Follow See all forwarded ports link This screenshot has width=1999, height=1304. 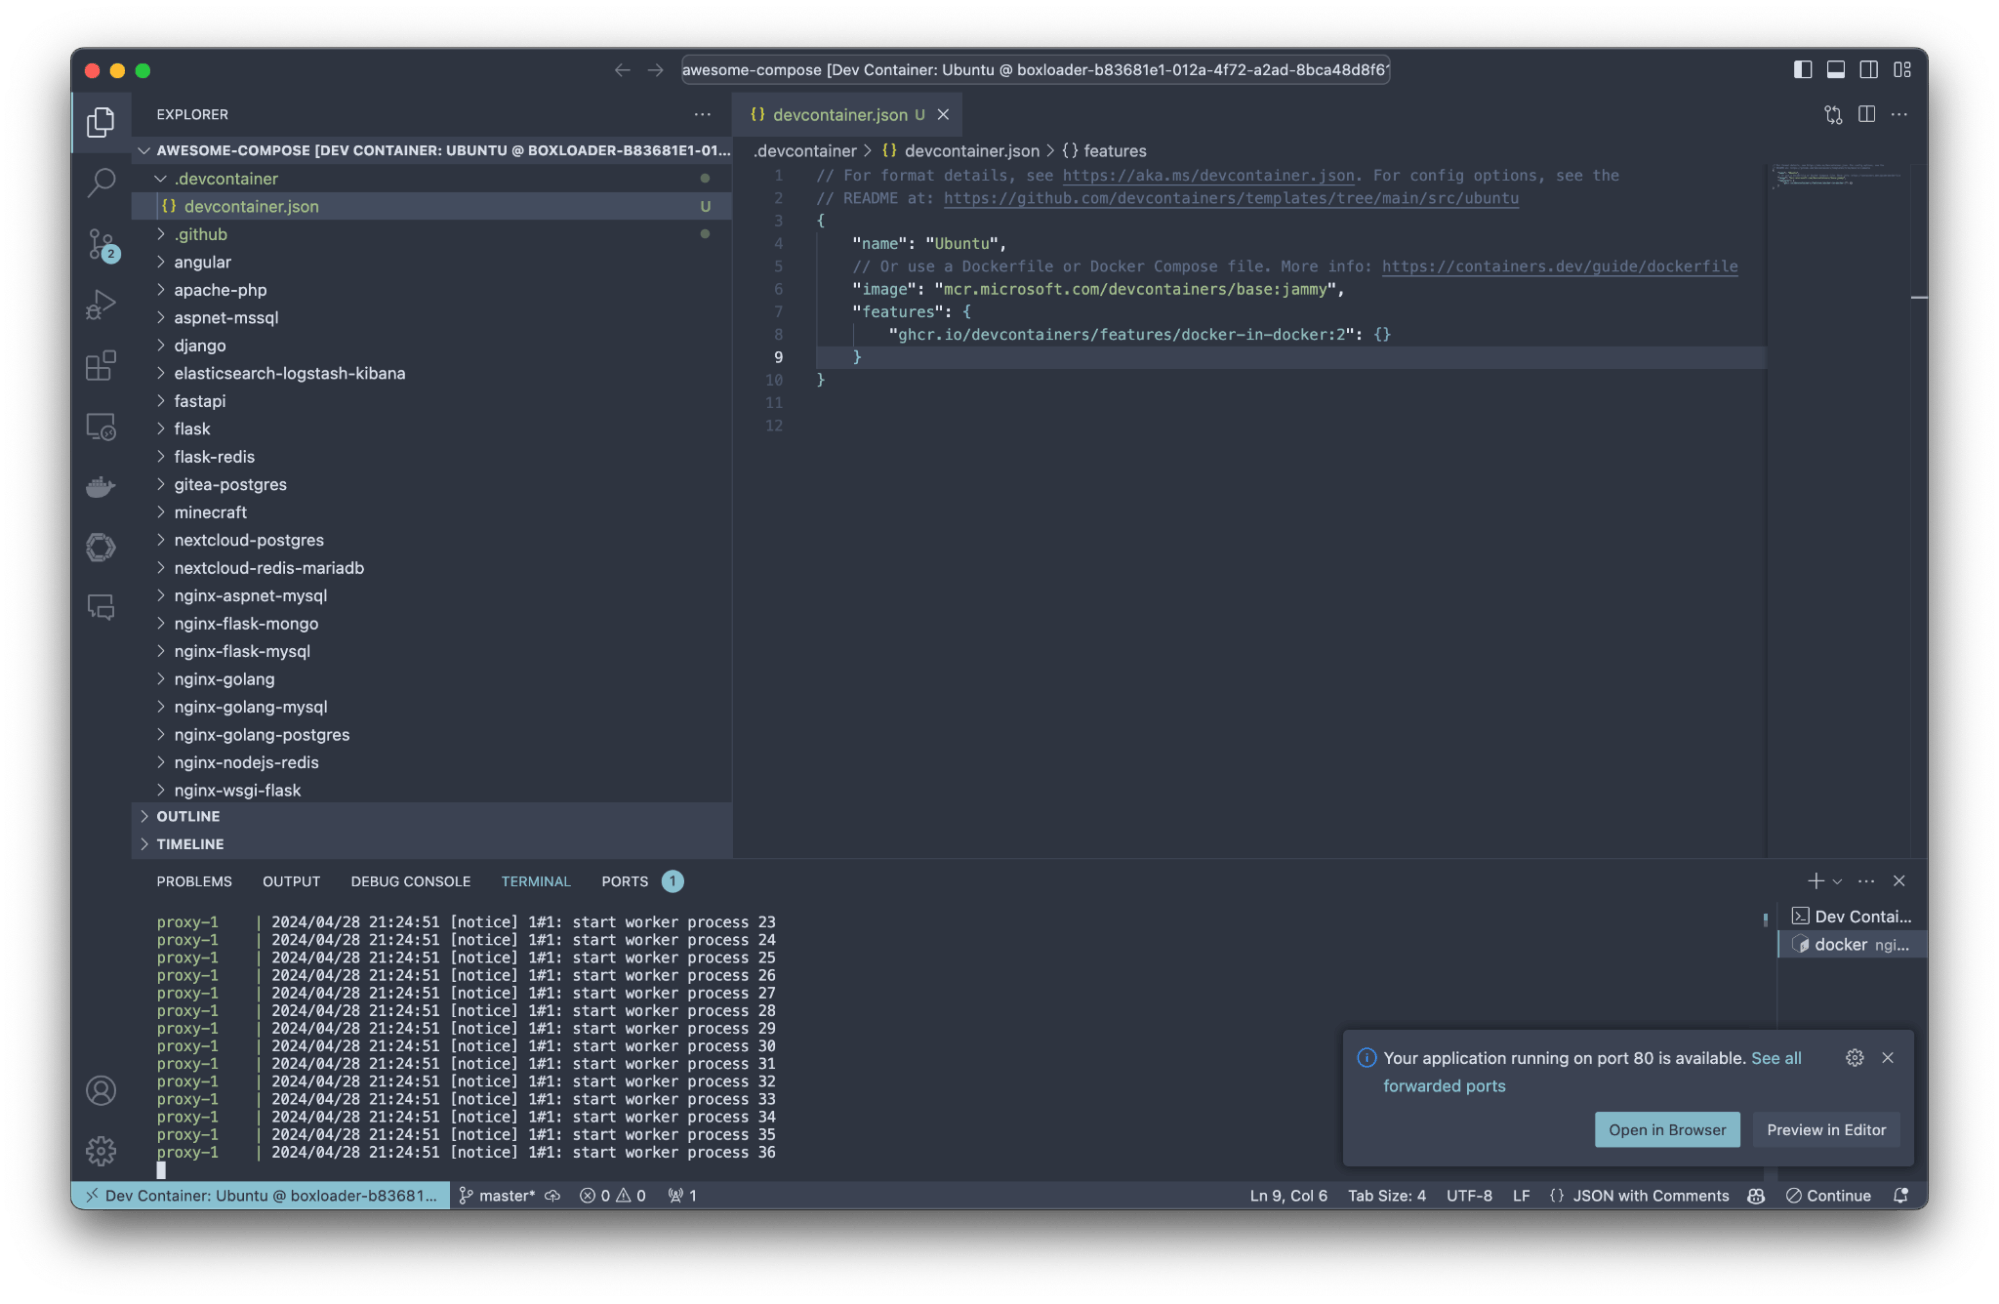click(1776, 1058)
